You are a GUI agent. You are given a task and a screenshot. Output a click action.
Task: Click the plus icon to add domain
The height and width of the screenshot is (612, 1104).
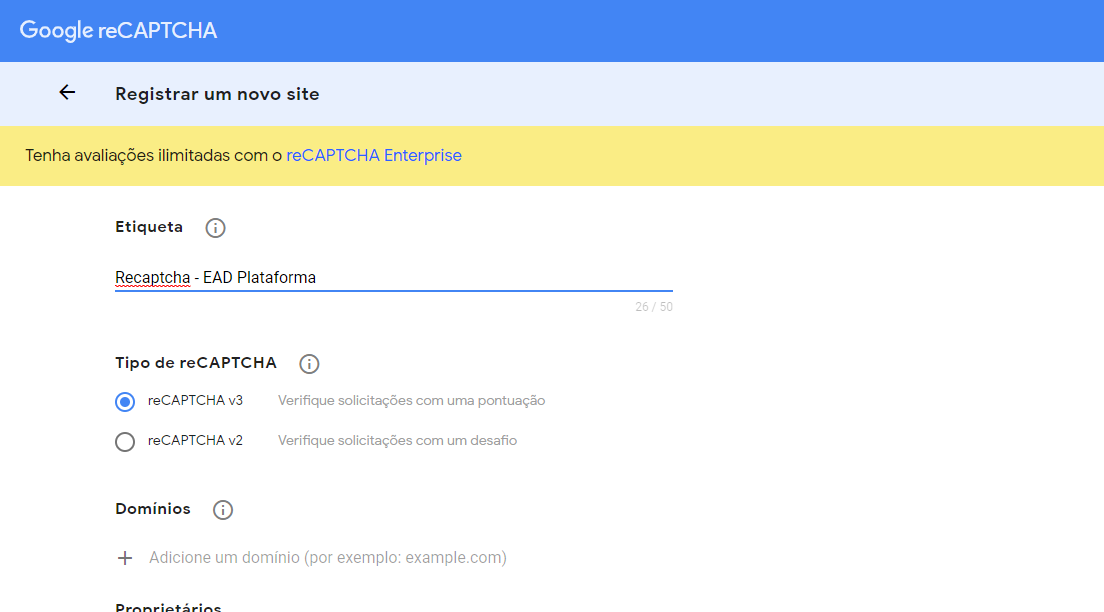pos(125,558)
